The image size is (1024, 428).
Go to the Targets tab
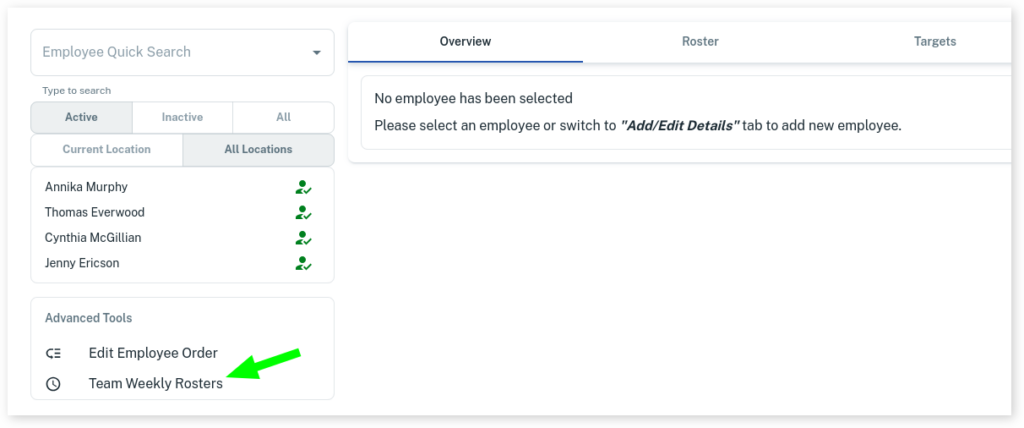click(x=934, y=42)
